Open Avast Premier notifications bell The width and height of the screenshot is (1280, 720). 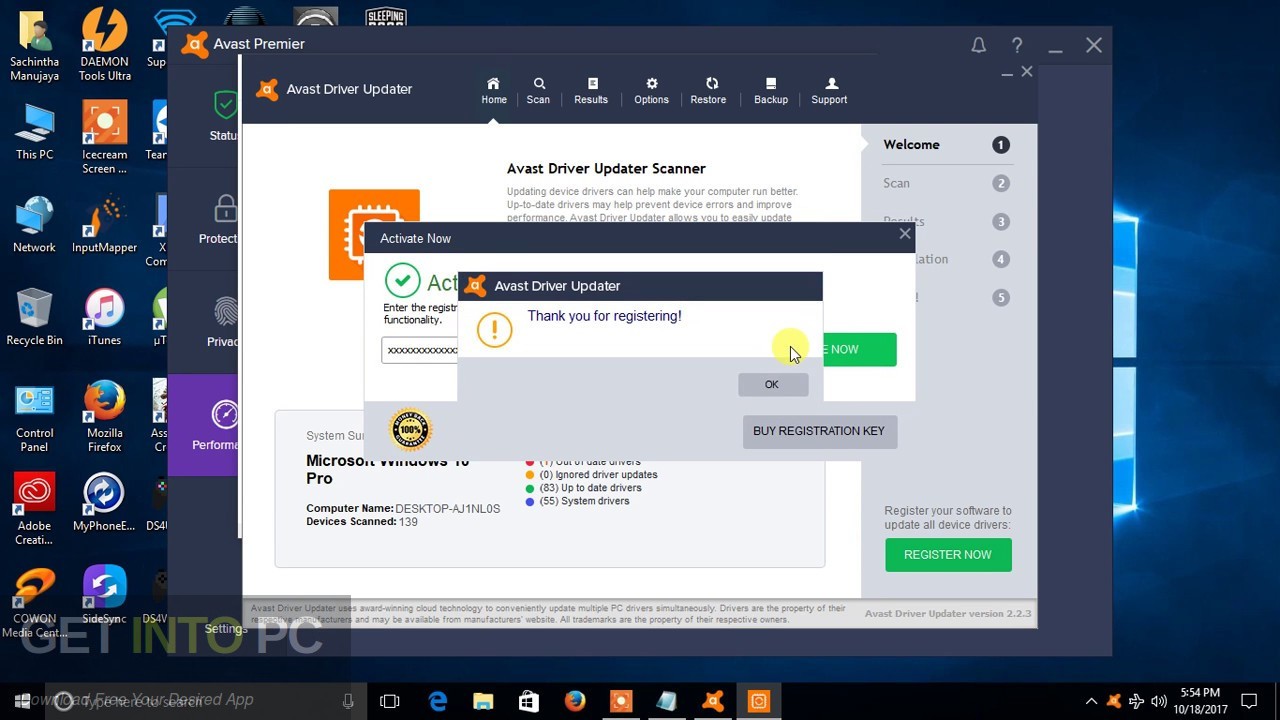tap(979, 45)
